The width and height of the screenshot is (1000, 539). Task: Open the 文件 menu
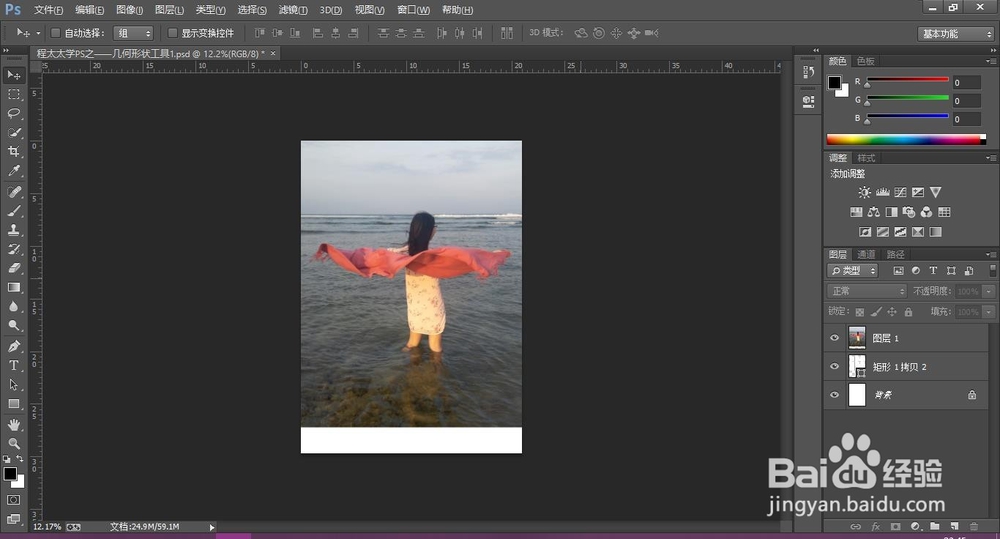tap(48, 10)
